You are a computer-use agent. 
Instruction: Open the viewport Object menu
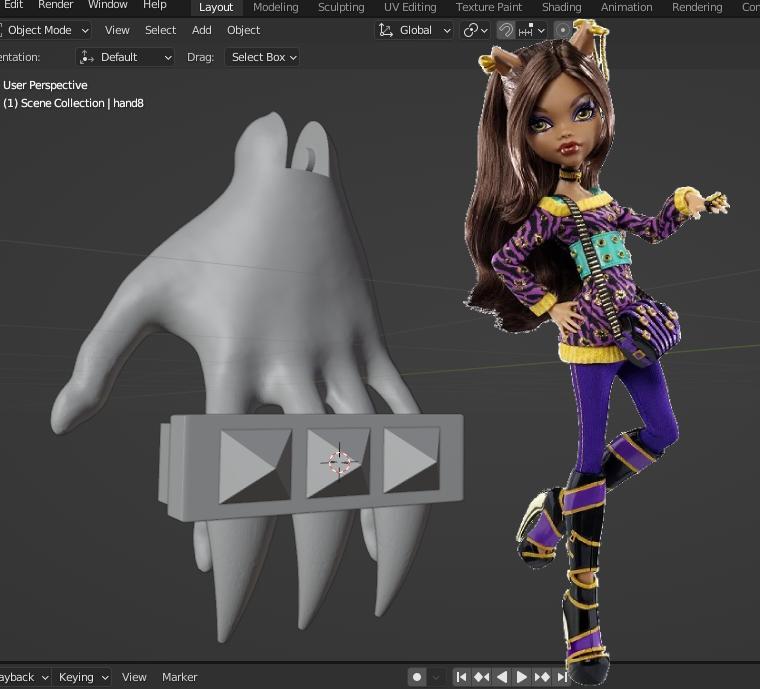[243, 30]
